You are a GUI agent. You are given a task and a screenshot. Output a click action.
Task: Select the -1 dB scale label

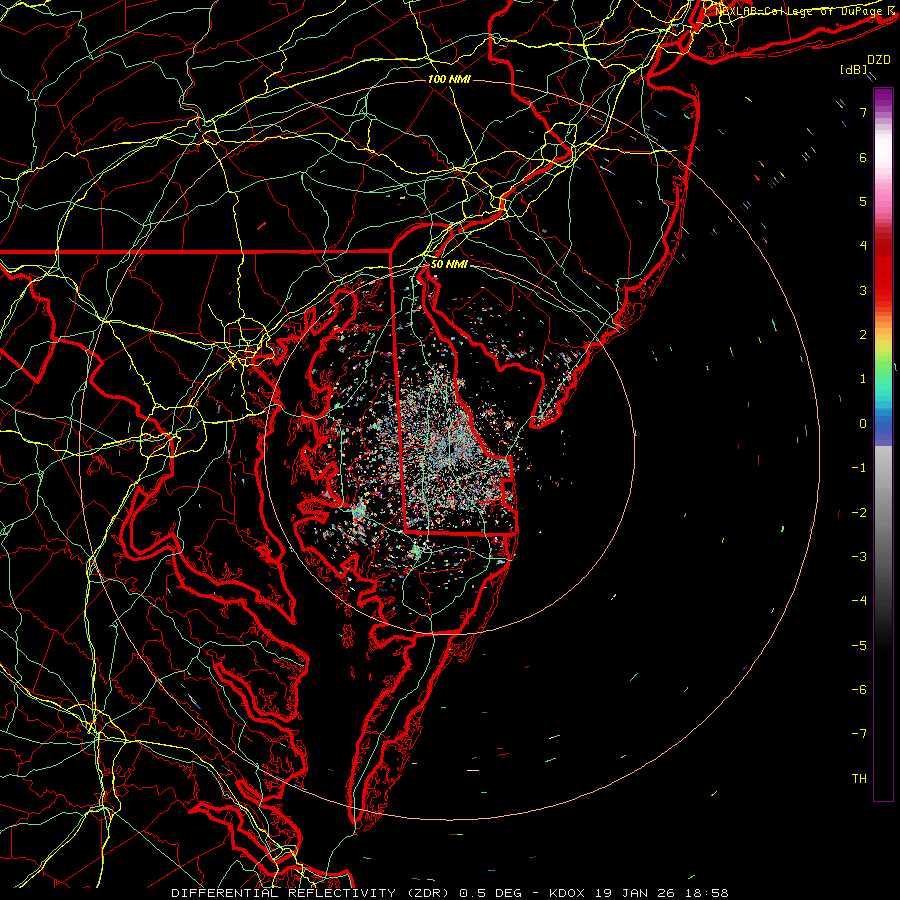(859, 468)
